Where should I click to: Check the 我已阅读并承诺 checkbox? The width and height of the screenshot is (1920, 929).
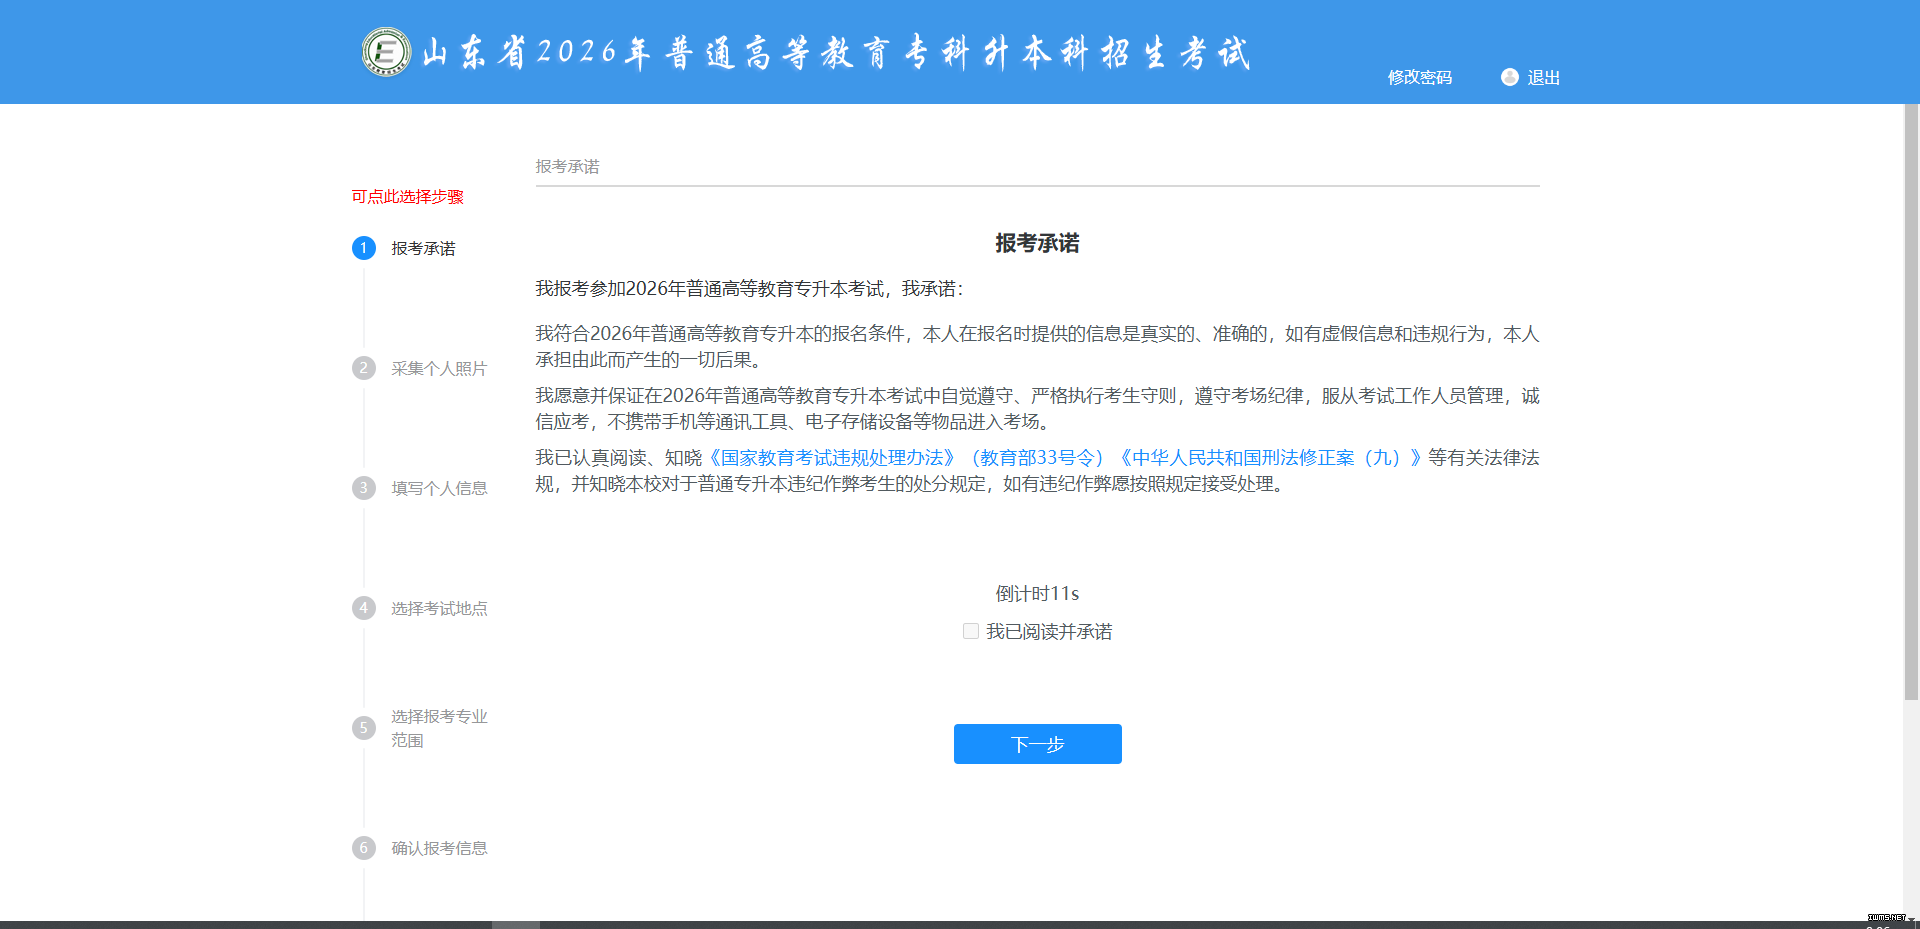tap(970, 631)
